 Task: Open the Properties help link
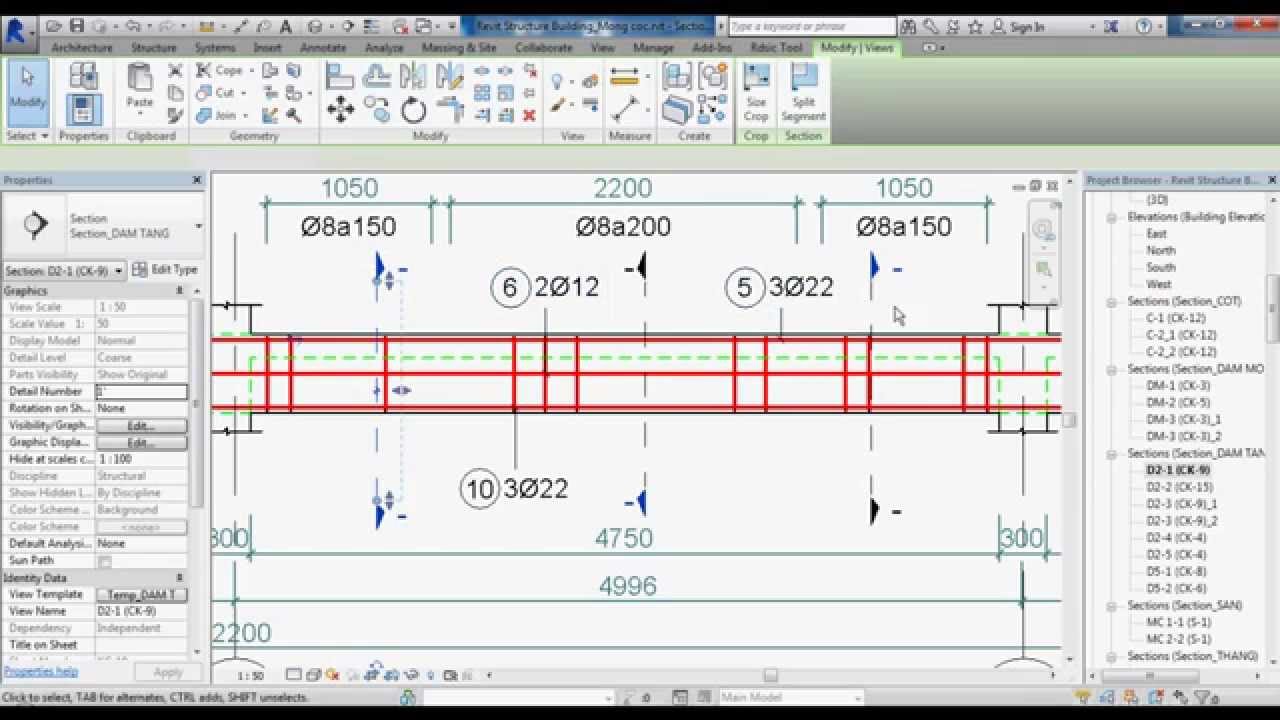tap(41, 672)
